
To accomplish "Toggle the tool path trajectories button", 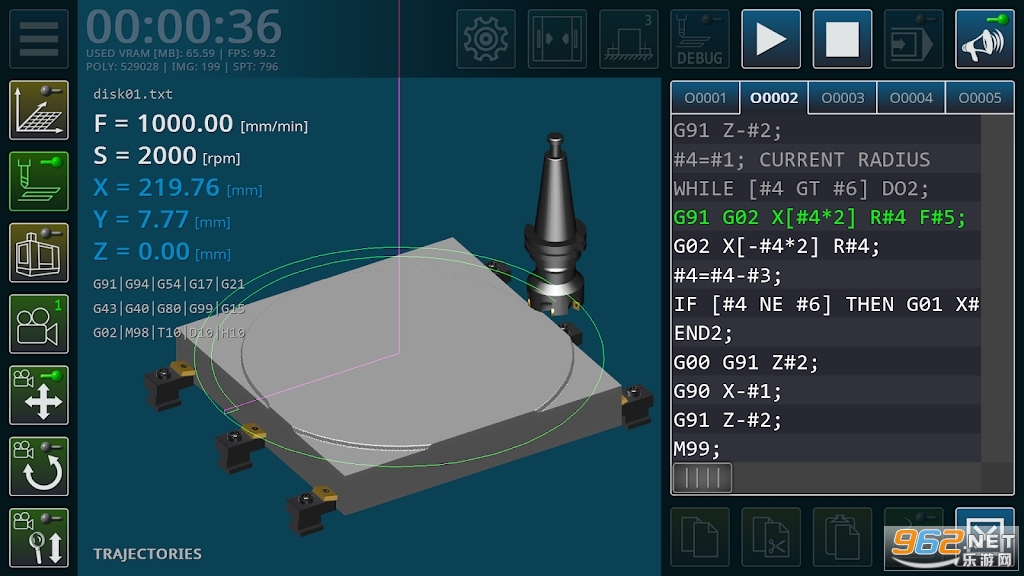I will 39,181.
